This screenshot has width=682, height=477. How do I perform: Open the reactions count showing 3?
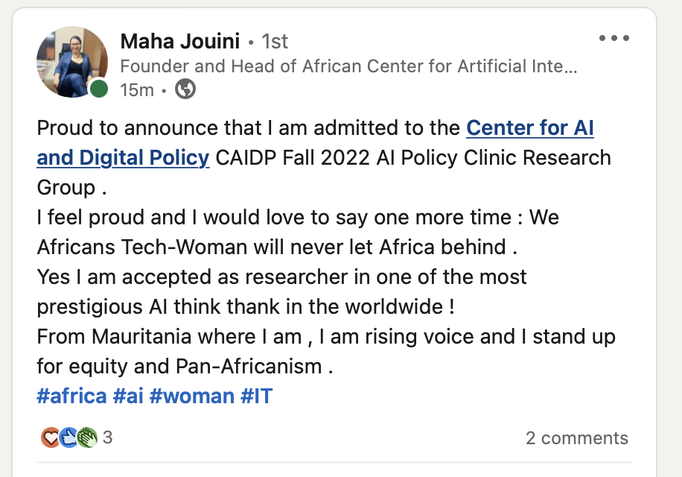(107, 437)
